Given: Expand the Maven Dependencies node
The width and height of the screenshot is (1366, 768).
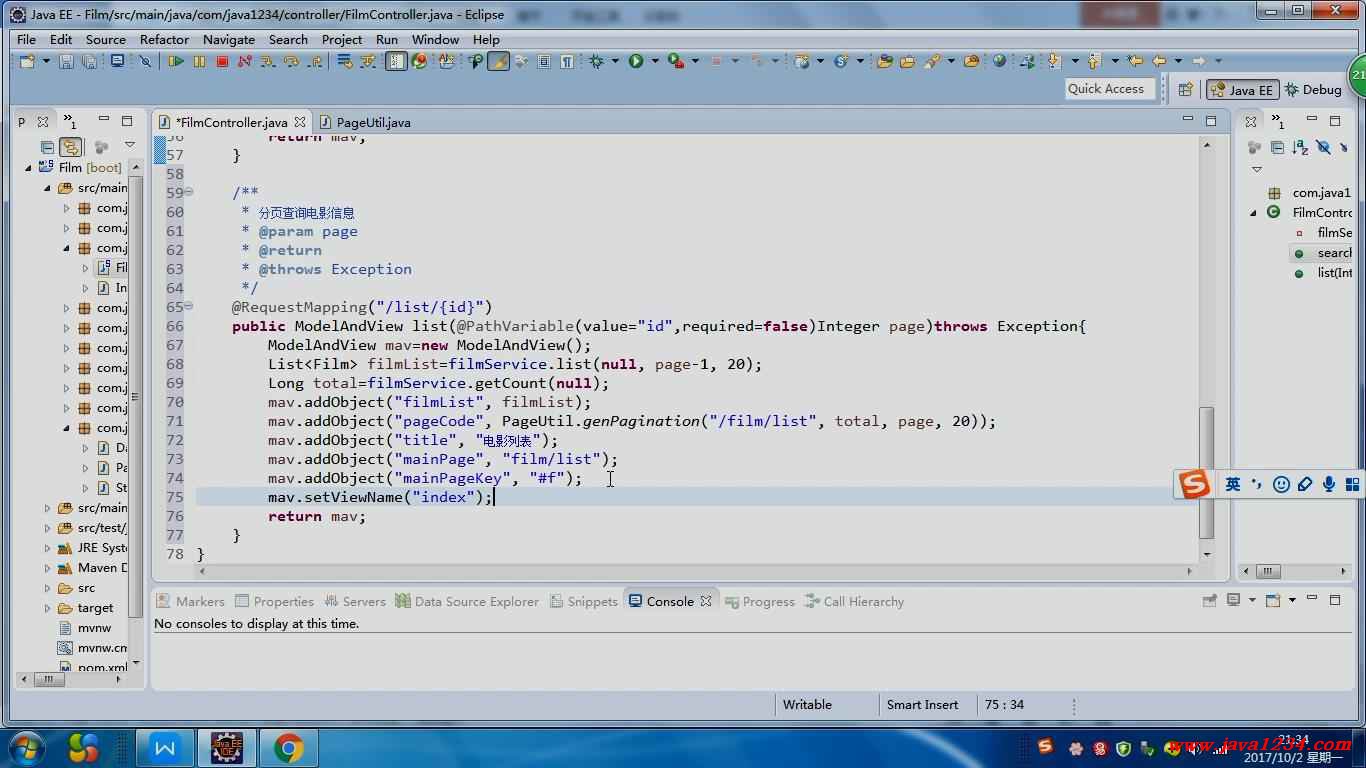Looking at the screenshot, I should point(47,568).
